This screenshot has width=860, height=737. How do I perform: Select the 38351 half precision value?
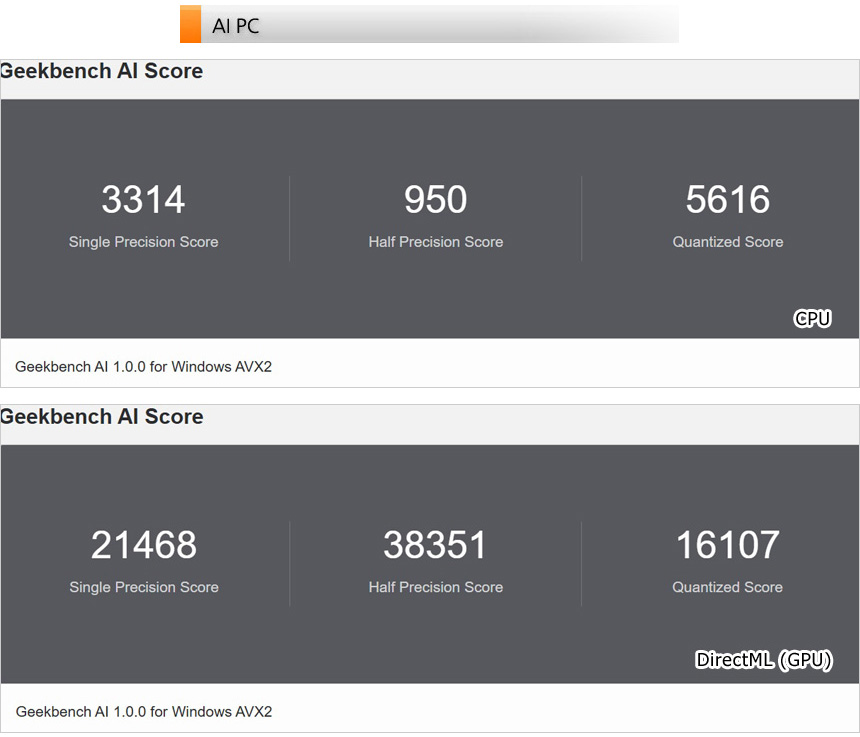coord(435,545)
